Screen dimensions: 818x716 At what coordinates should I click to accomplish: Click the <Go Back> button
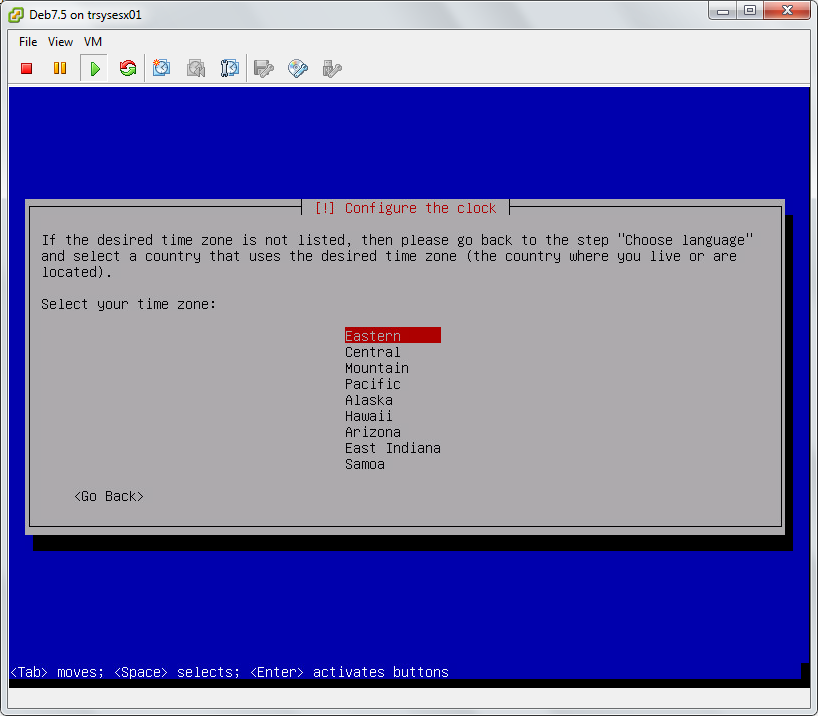[109, 496]
